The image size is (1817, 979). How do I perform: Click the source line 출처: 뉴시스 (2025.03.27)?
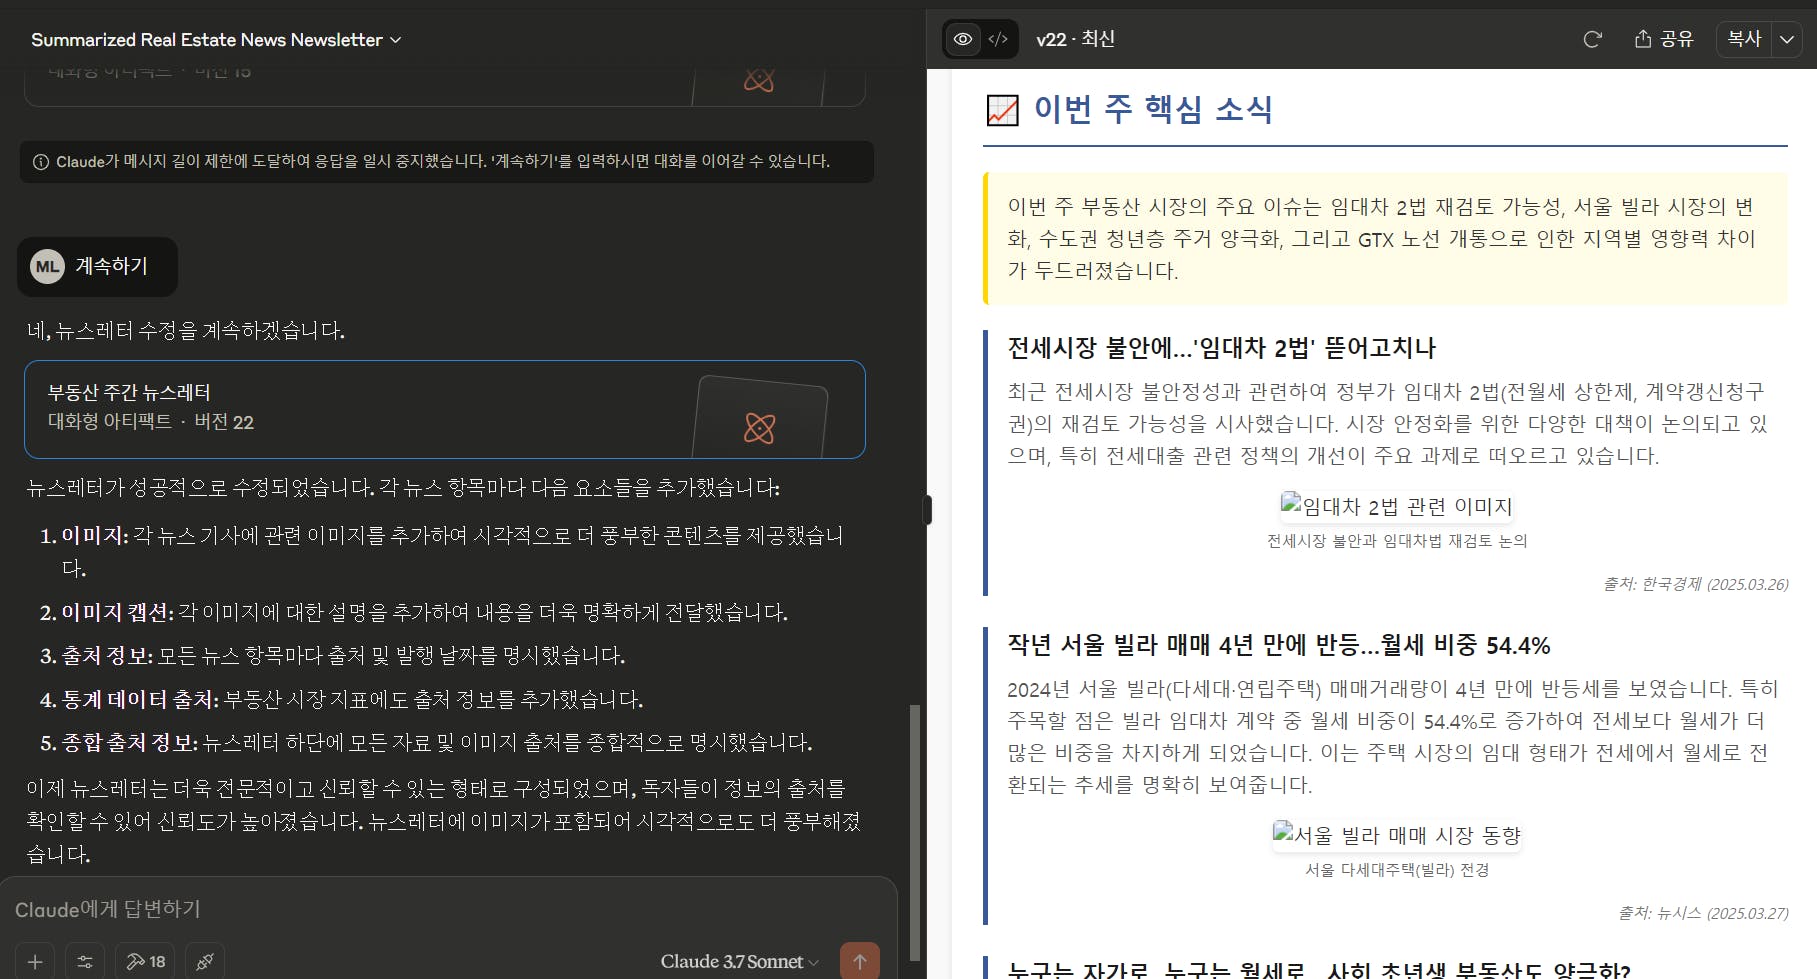pos(1703,913)
